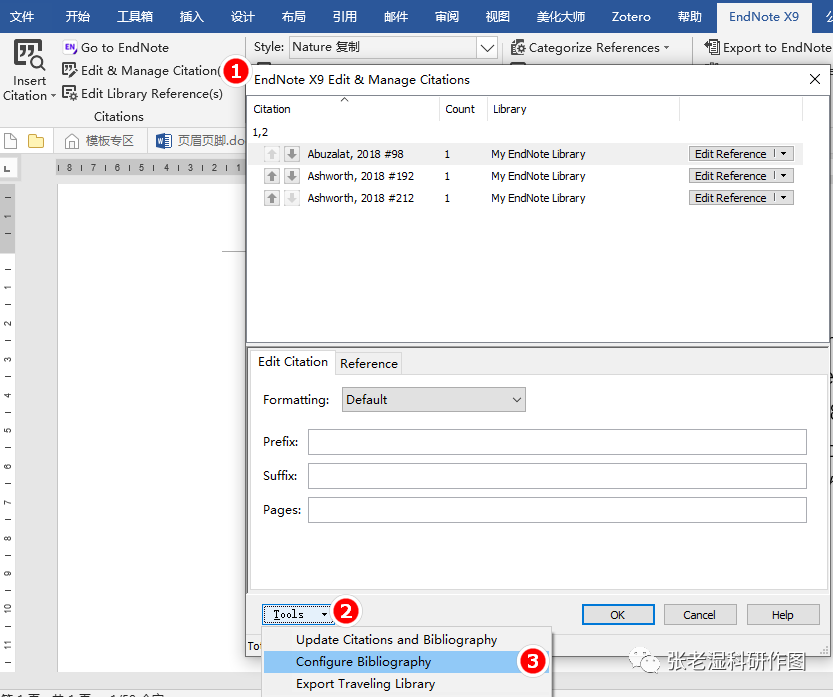This screenshot has width=833, height=697.
Task: Open the Style dropdown Nature 复制
Action: [487, 48]
